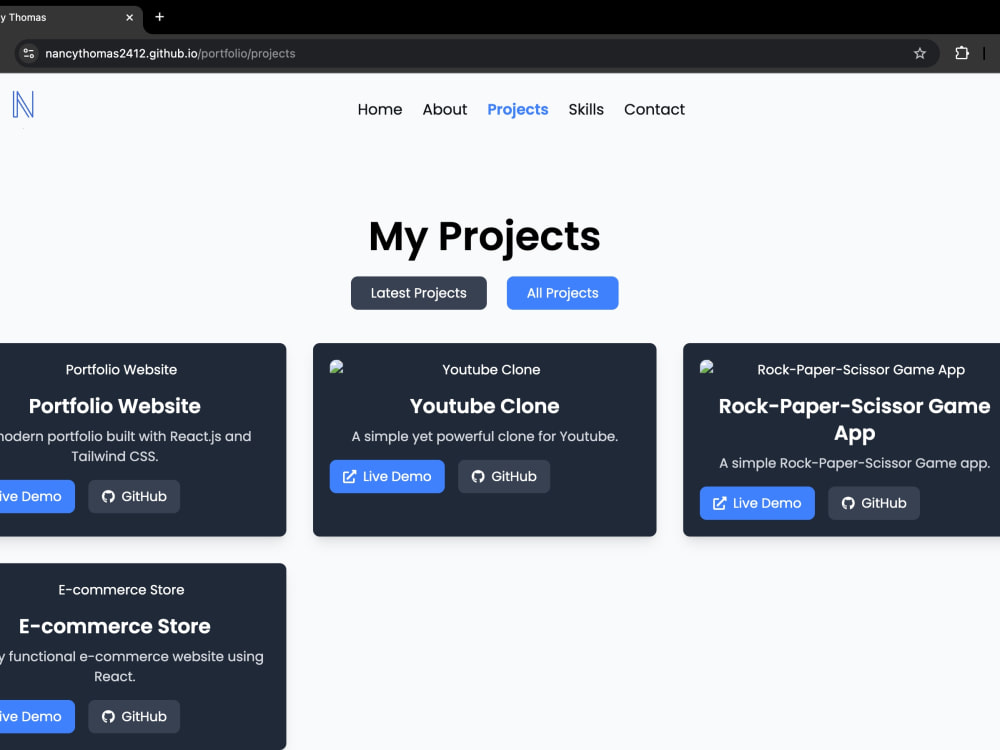Launch Live Demo for Rock-Paper-Scissor Game App

coord(757,503)
